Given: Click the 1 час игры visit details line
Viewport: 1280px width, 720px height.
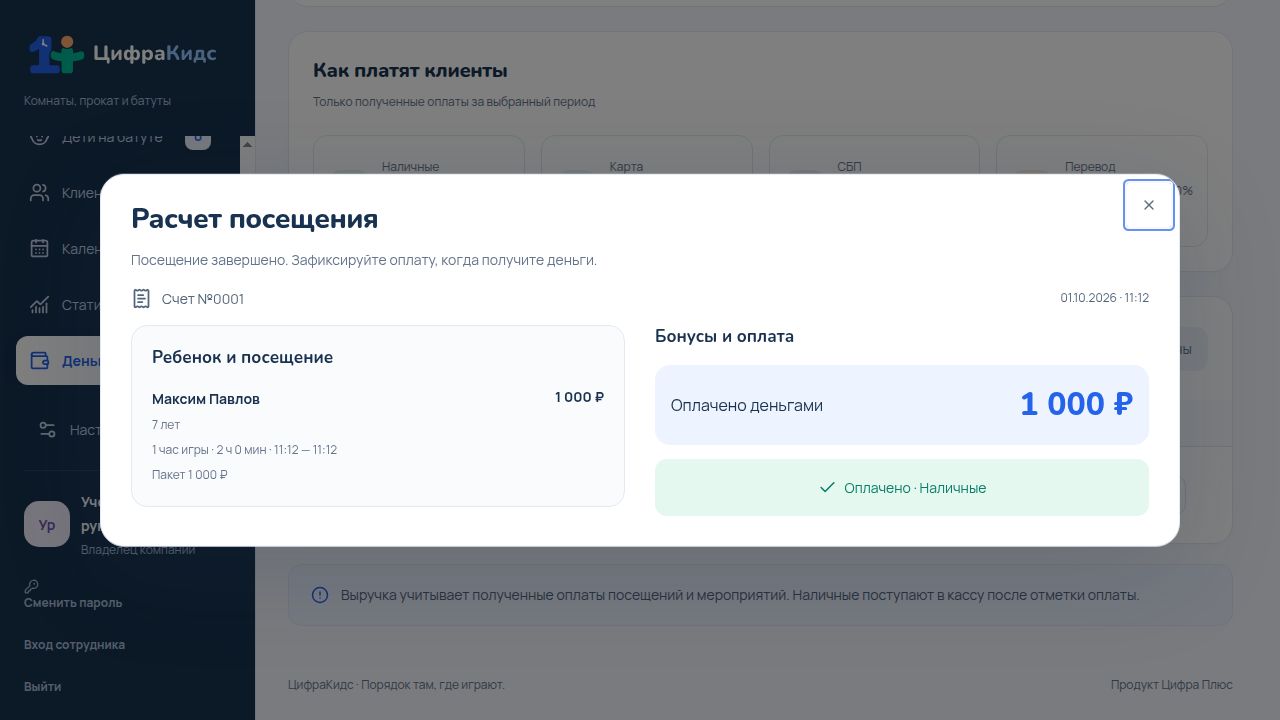Looking at the screenshot, I should coord(245,450).
